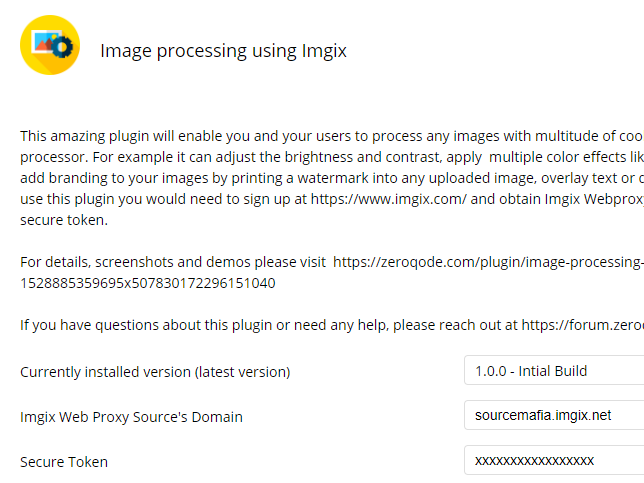Open the https://www.imgix.com/ link in description
This screenshot has width=644, height=483.
pos(389,199)
